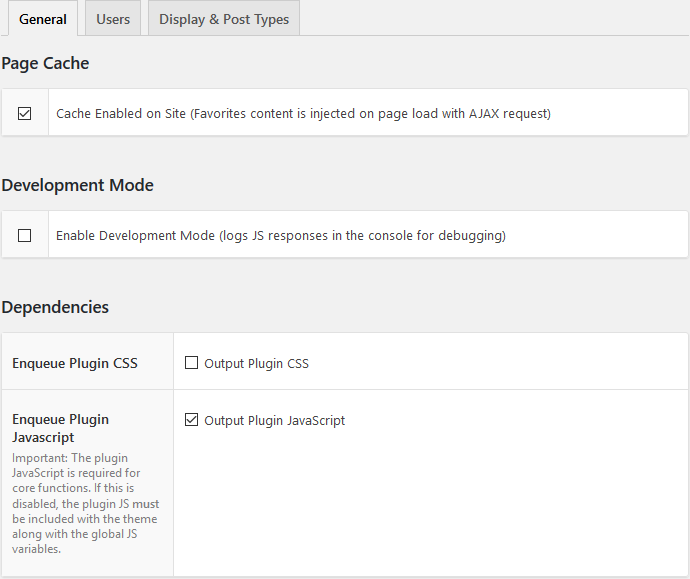Click the Page Cache section heading

pos(45,63)
